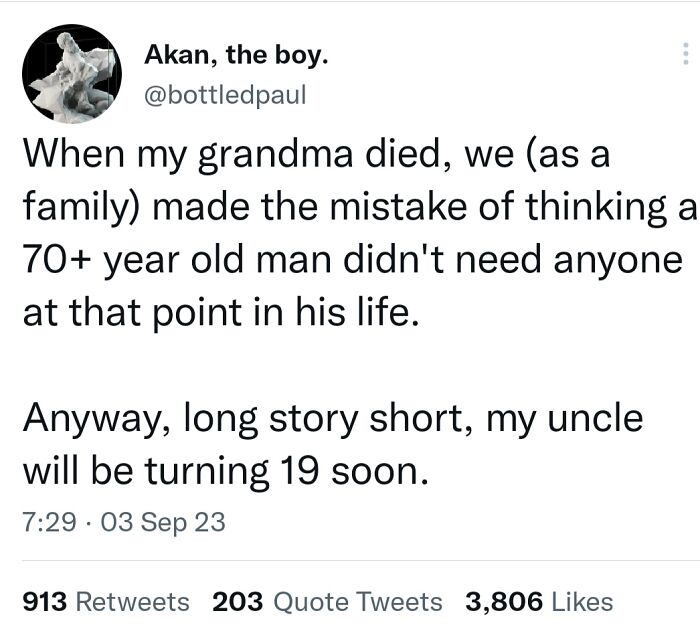Open the display name 'Akan, the boy.'

click(235, 56)
